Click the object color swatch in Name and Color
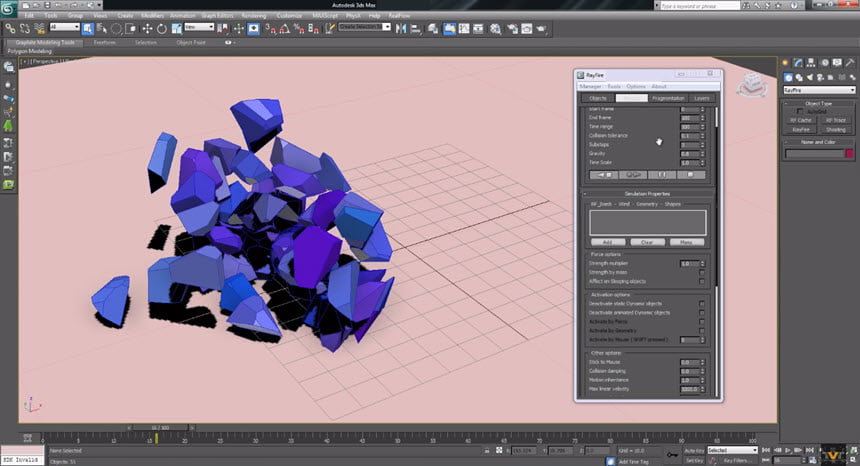The width and height of the screenshot is (860, 466). pos(850,154)
